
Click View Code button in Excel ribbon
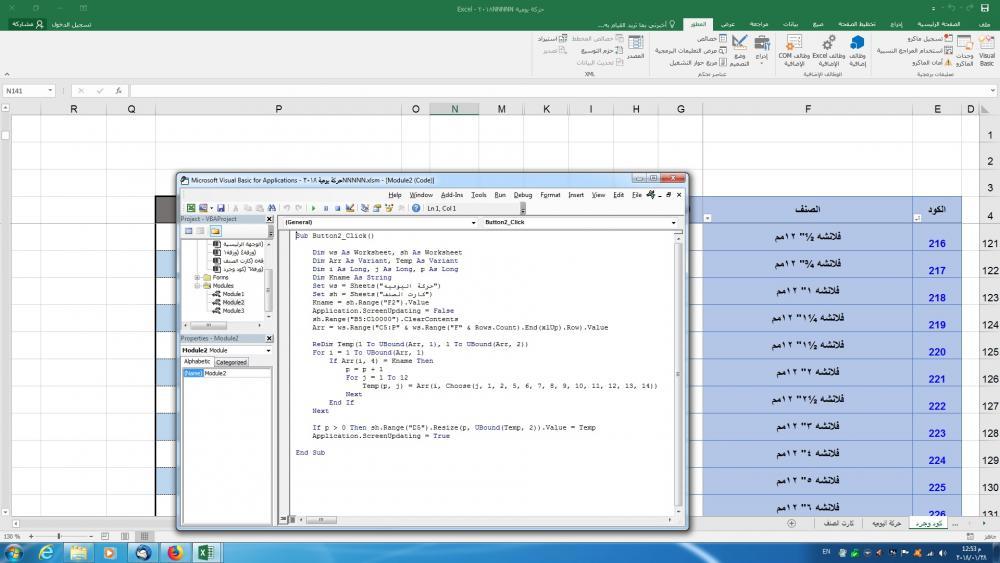pos(691,50)
